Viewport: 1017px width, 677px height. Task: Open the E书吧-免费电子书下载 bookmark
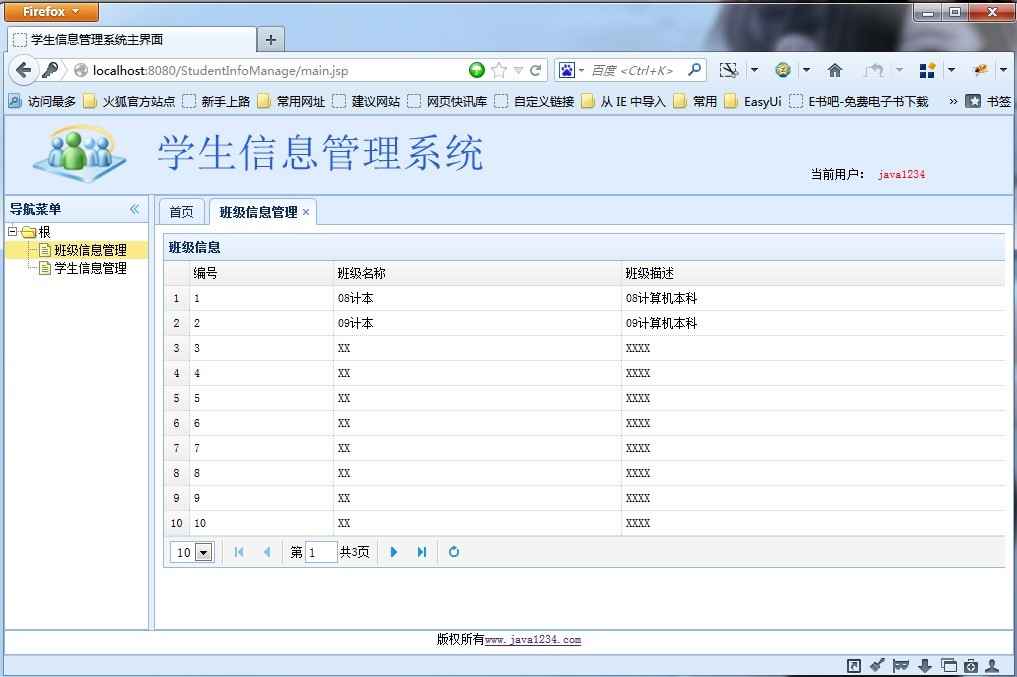[x=859, y=101]
